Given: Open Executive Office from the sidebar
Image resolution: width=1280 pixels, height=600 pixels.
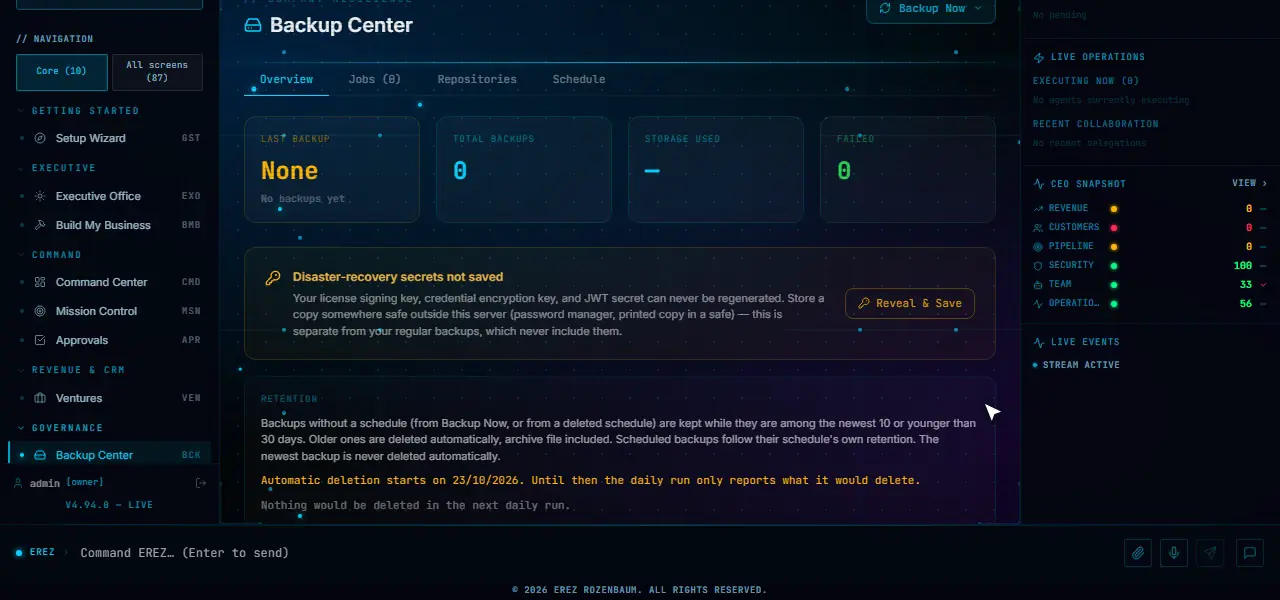Looking at the screenshot, I should pos(110,196).
